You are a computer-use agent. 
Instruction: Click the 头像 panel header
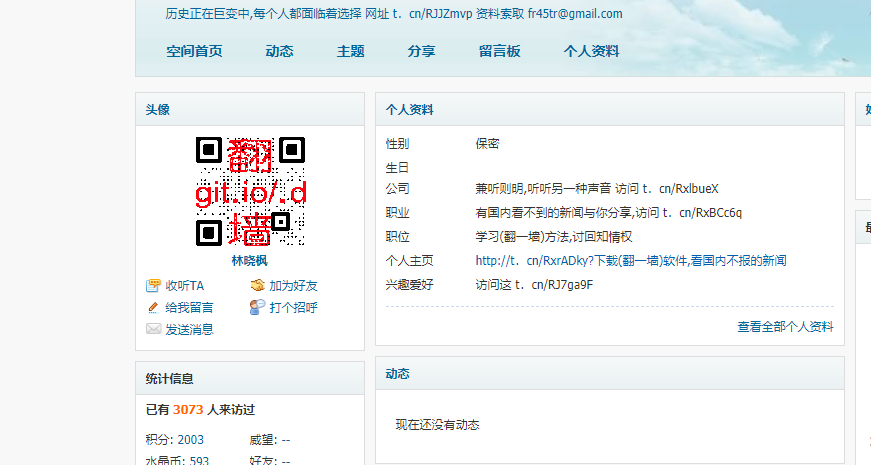[x=250, y=109]
